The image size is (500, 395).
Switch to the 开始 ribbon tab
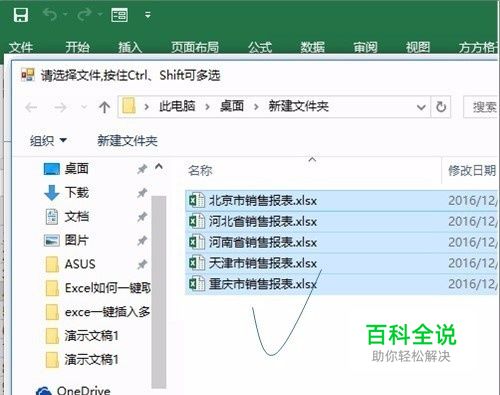pyautogui.click(x=77, y=47)
